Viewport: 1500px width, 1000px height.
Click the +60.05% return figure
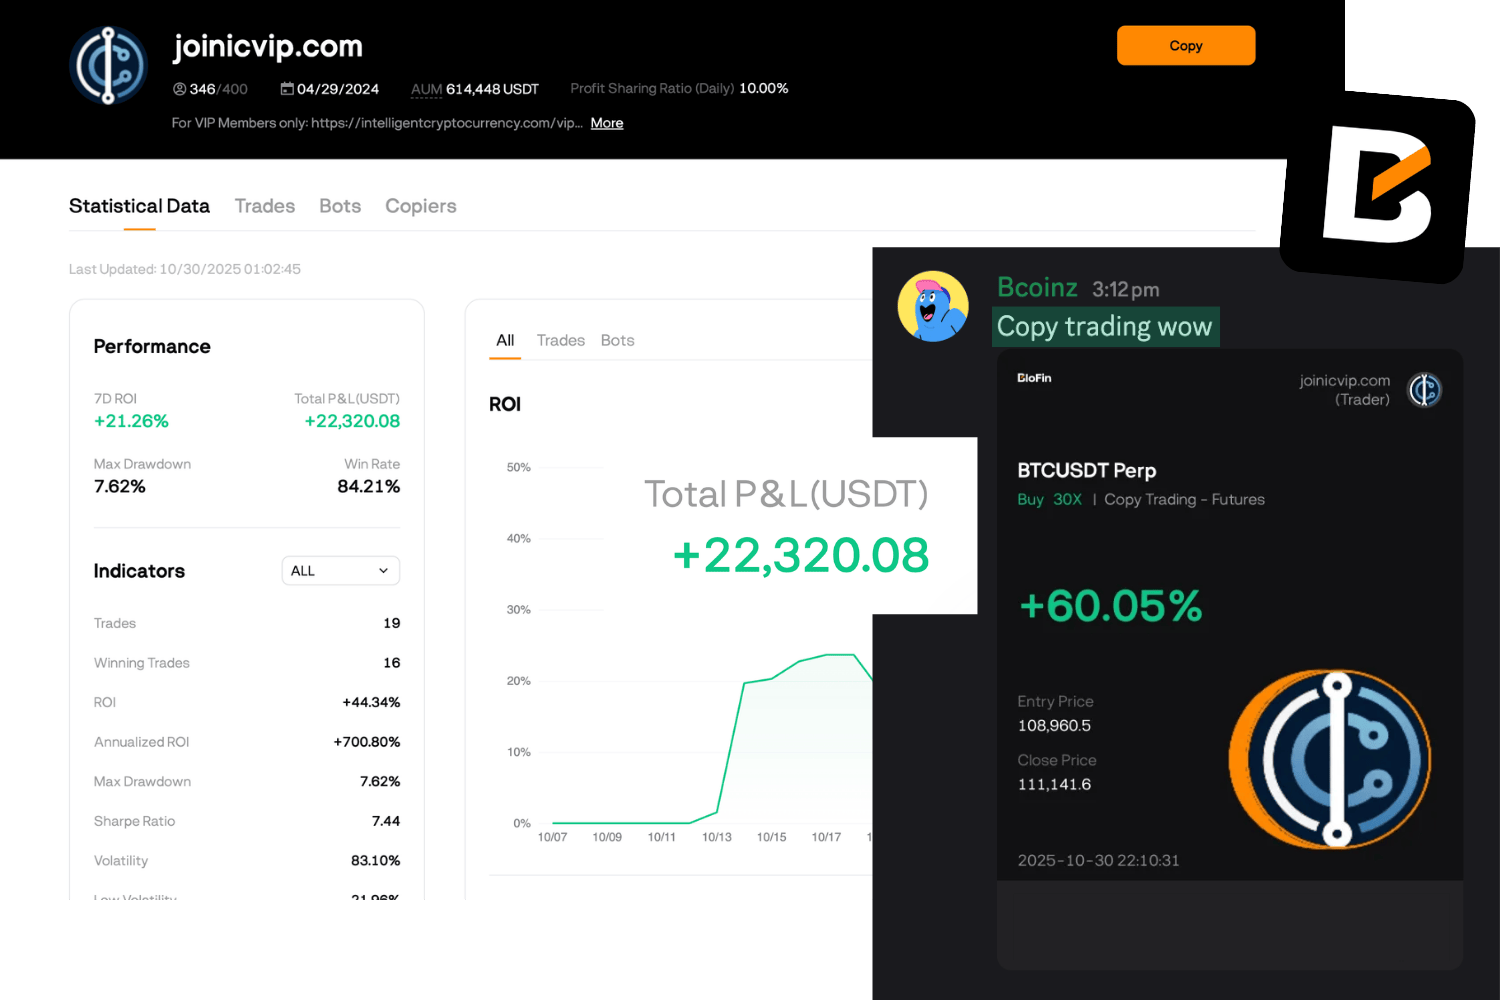(x=1111, y=606)
